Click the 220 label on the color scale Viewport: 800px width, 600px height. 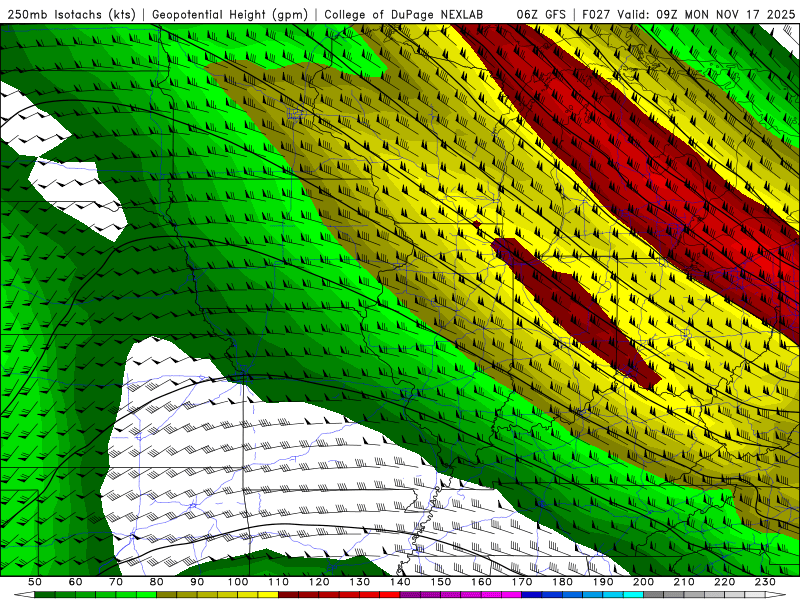pyautogui.click(x=724, y=582)
